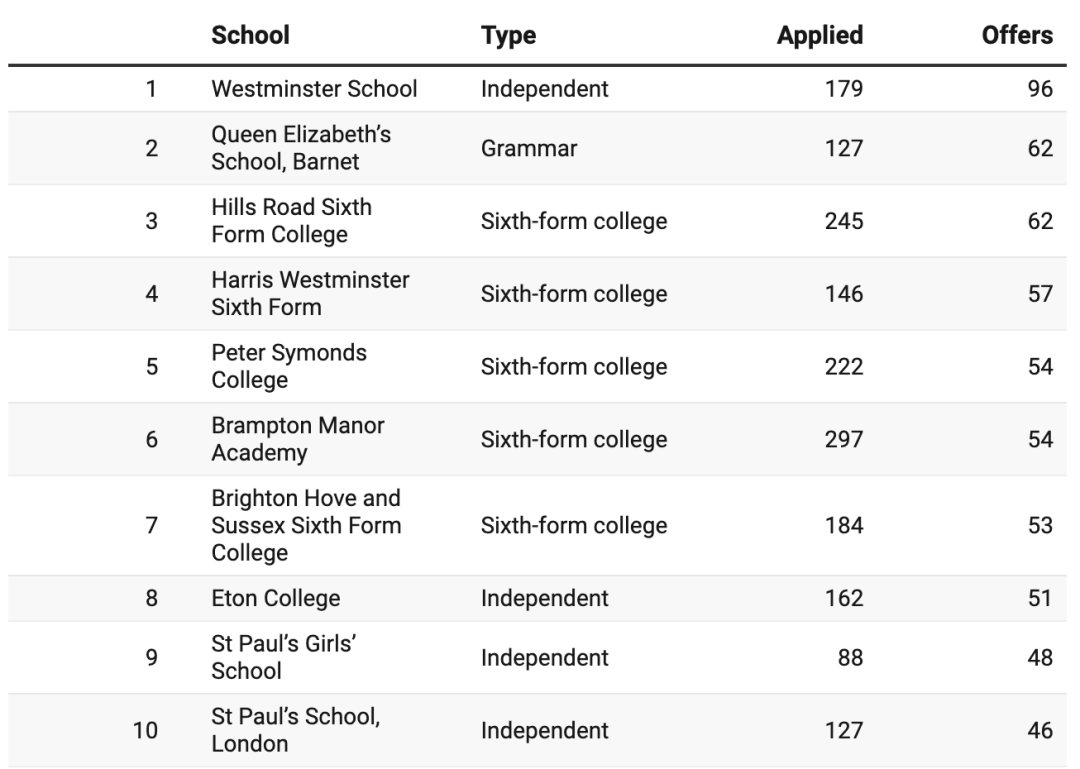Select the Westminster School name cell
This screenshot has width=1080, height=769.
314,89
